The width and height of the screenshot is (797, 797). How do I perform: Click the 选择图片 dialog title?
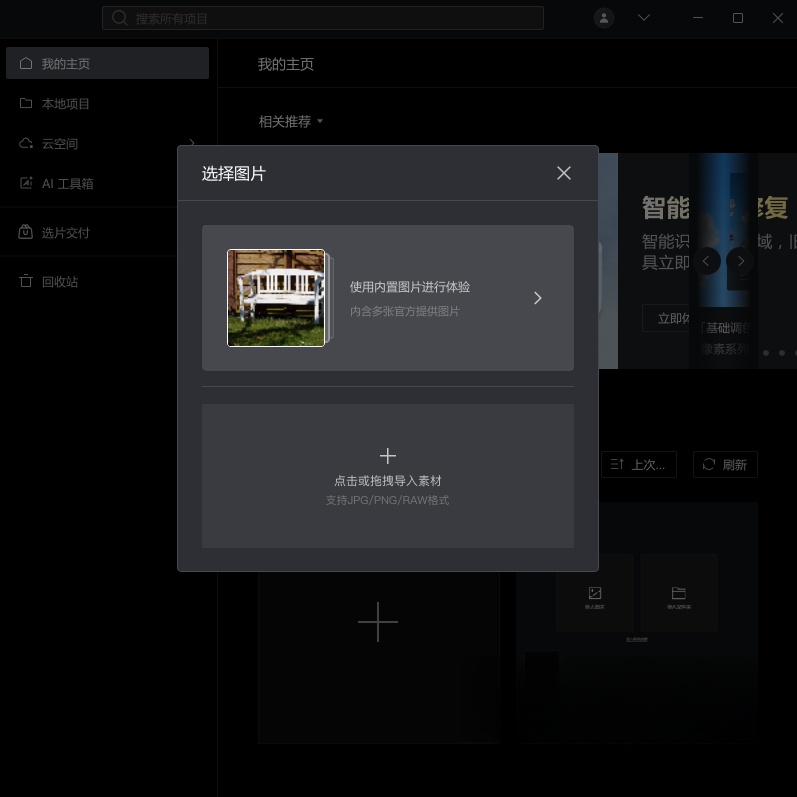[234, 174]
